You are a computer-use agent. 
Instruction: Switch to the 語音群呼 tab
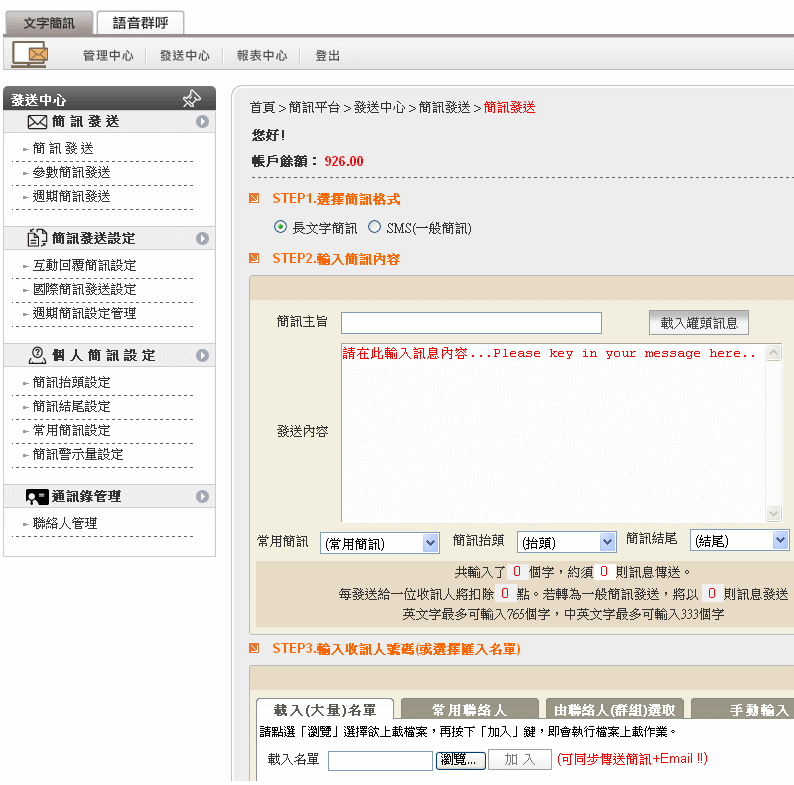140,23
